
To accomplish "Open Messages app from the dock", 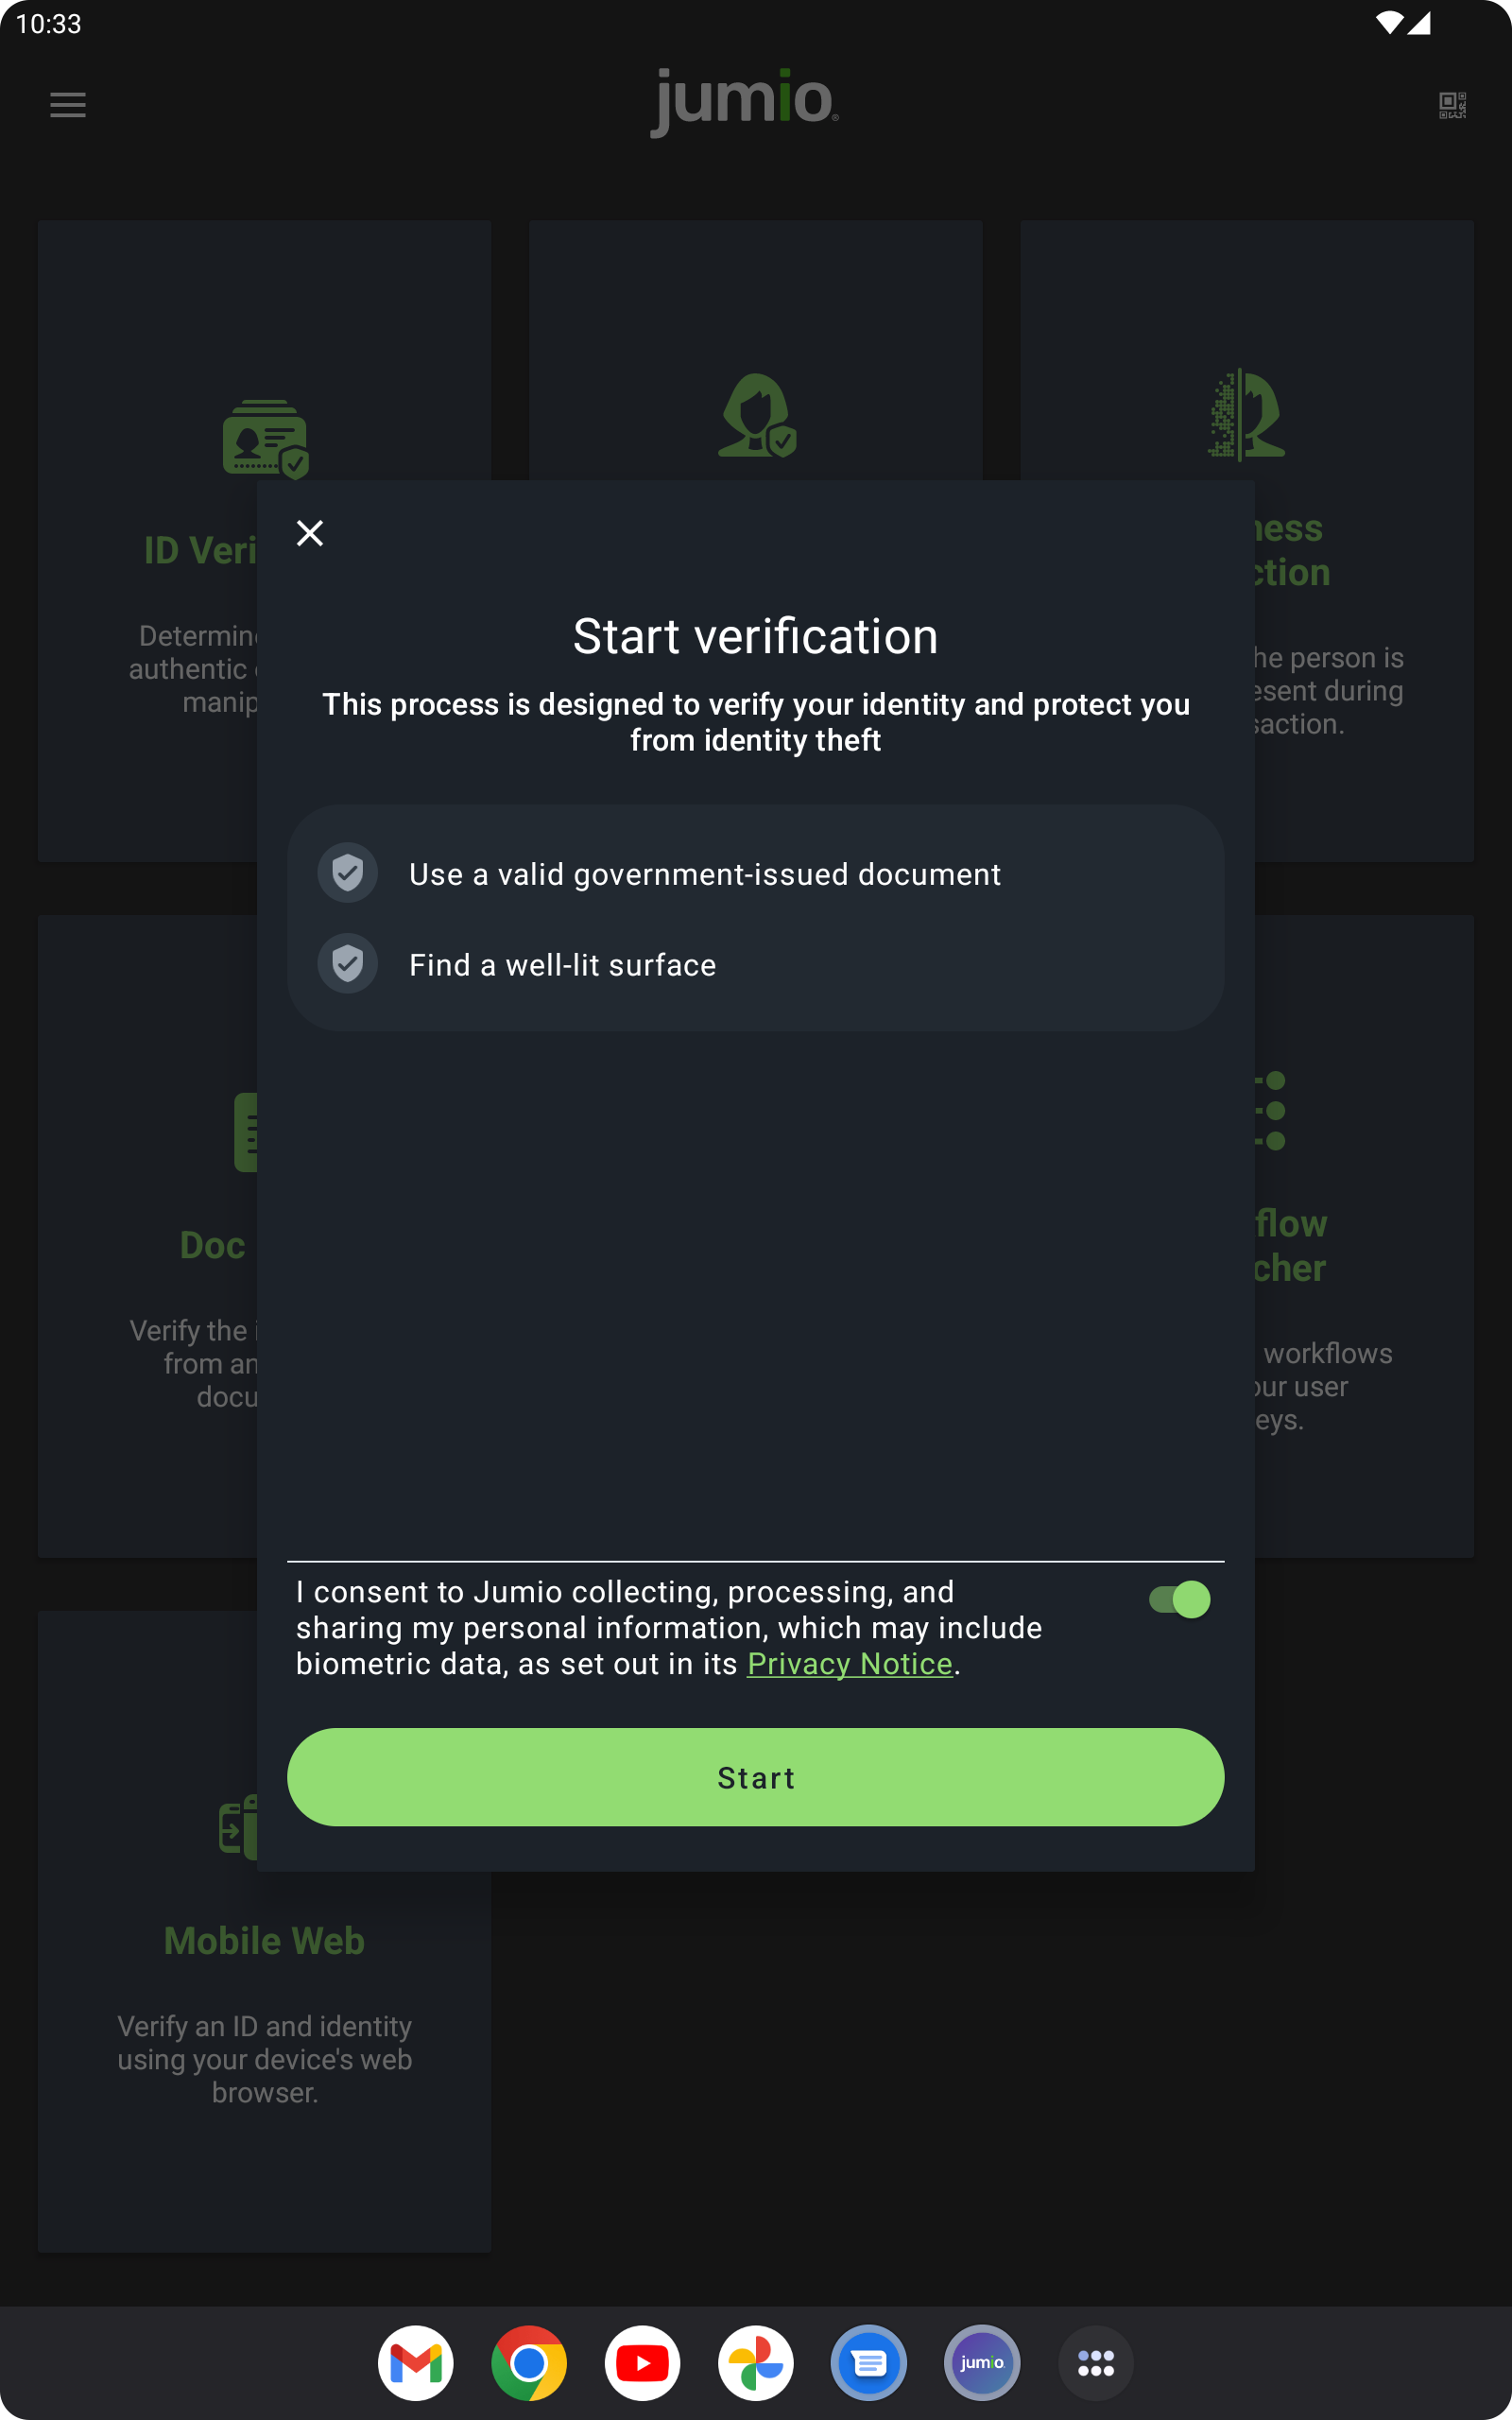I will tap(869, 2363).
